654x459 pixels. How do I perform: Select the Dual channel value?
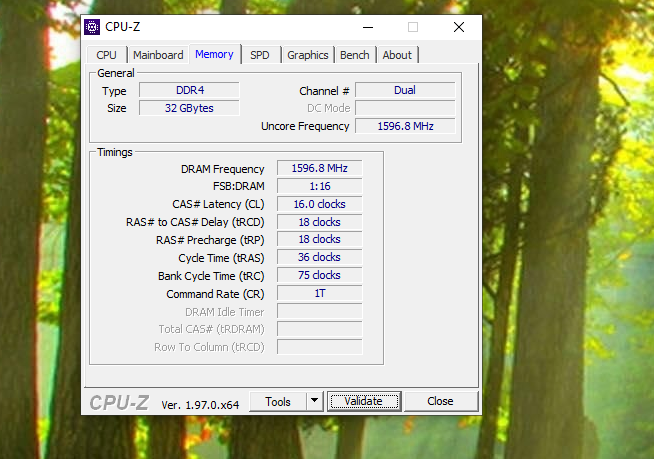pyautogui.click(x=405, y=90)
